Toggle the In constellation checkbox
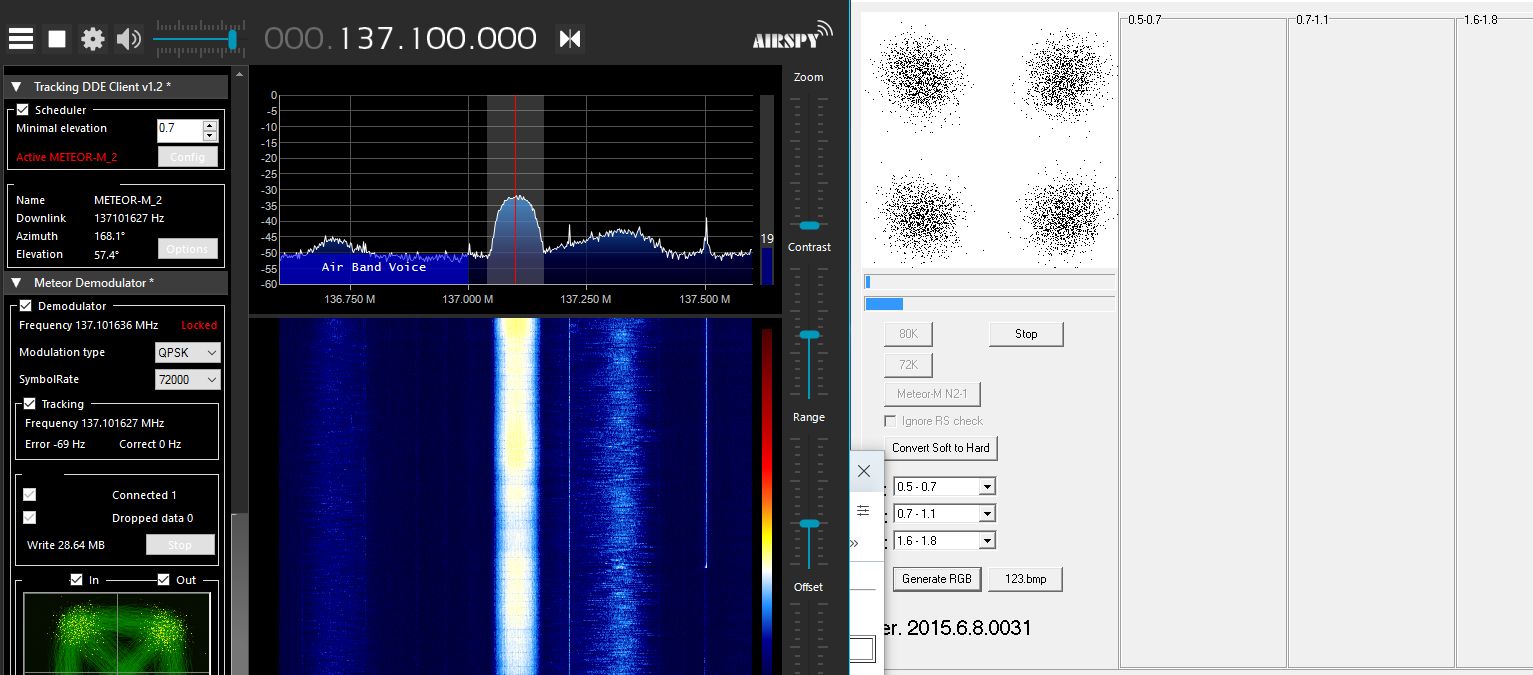Screen dimensions: 1533x675 click(x=77, y=579)
